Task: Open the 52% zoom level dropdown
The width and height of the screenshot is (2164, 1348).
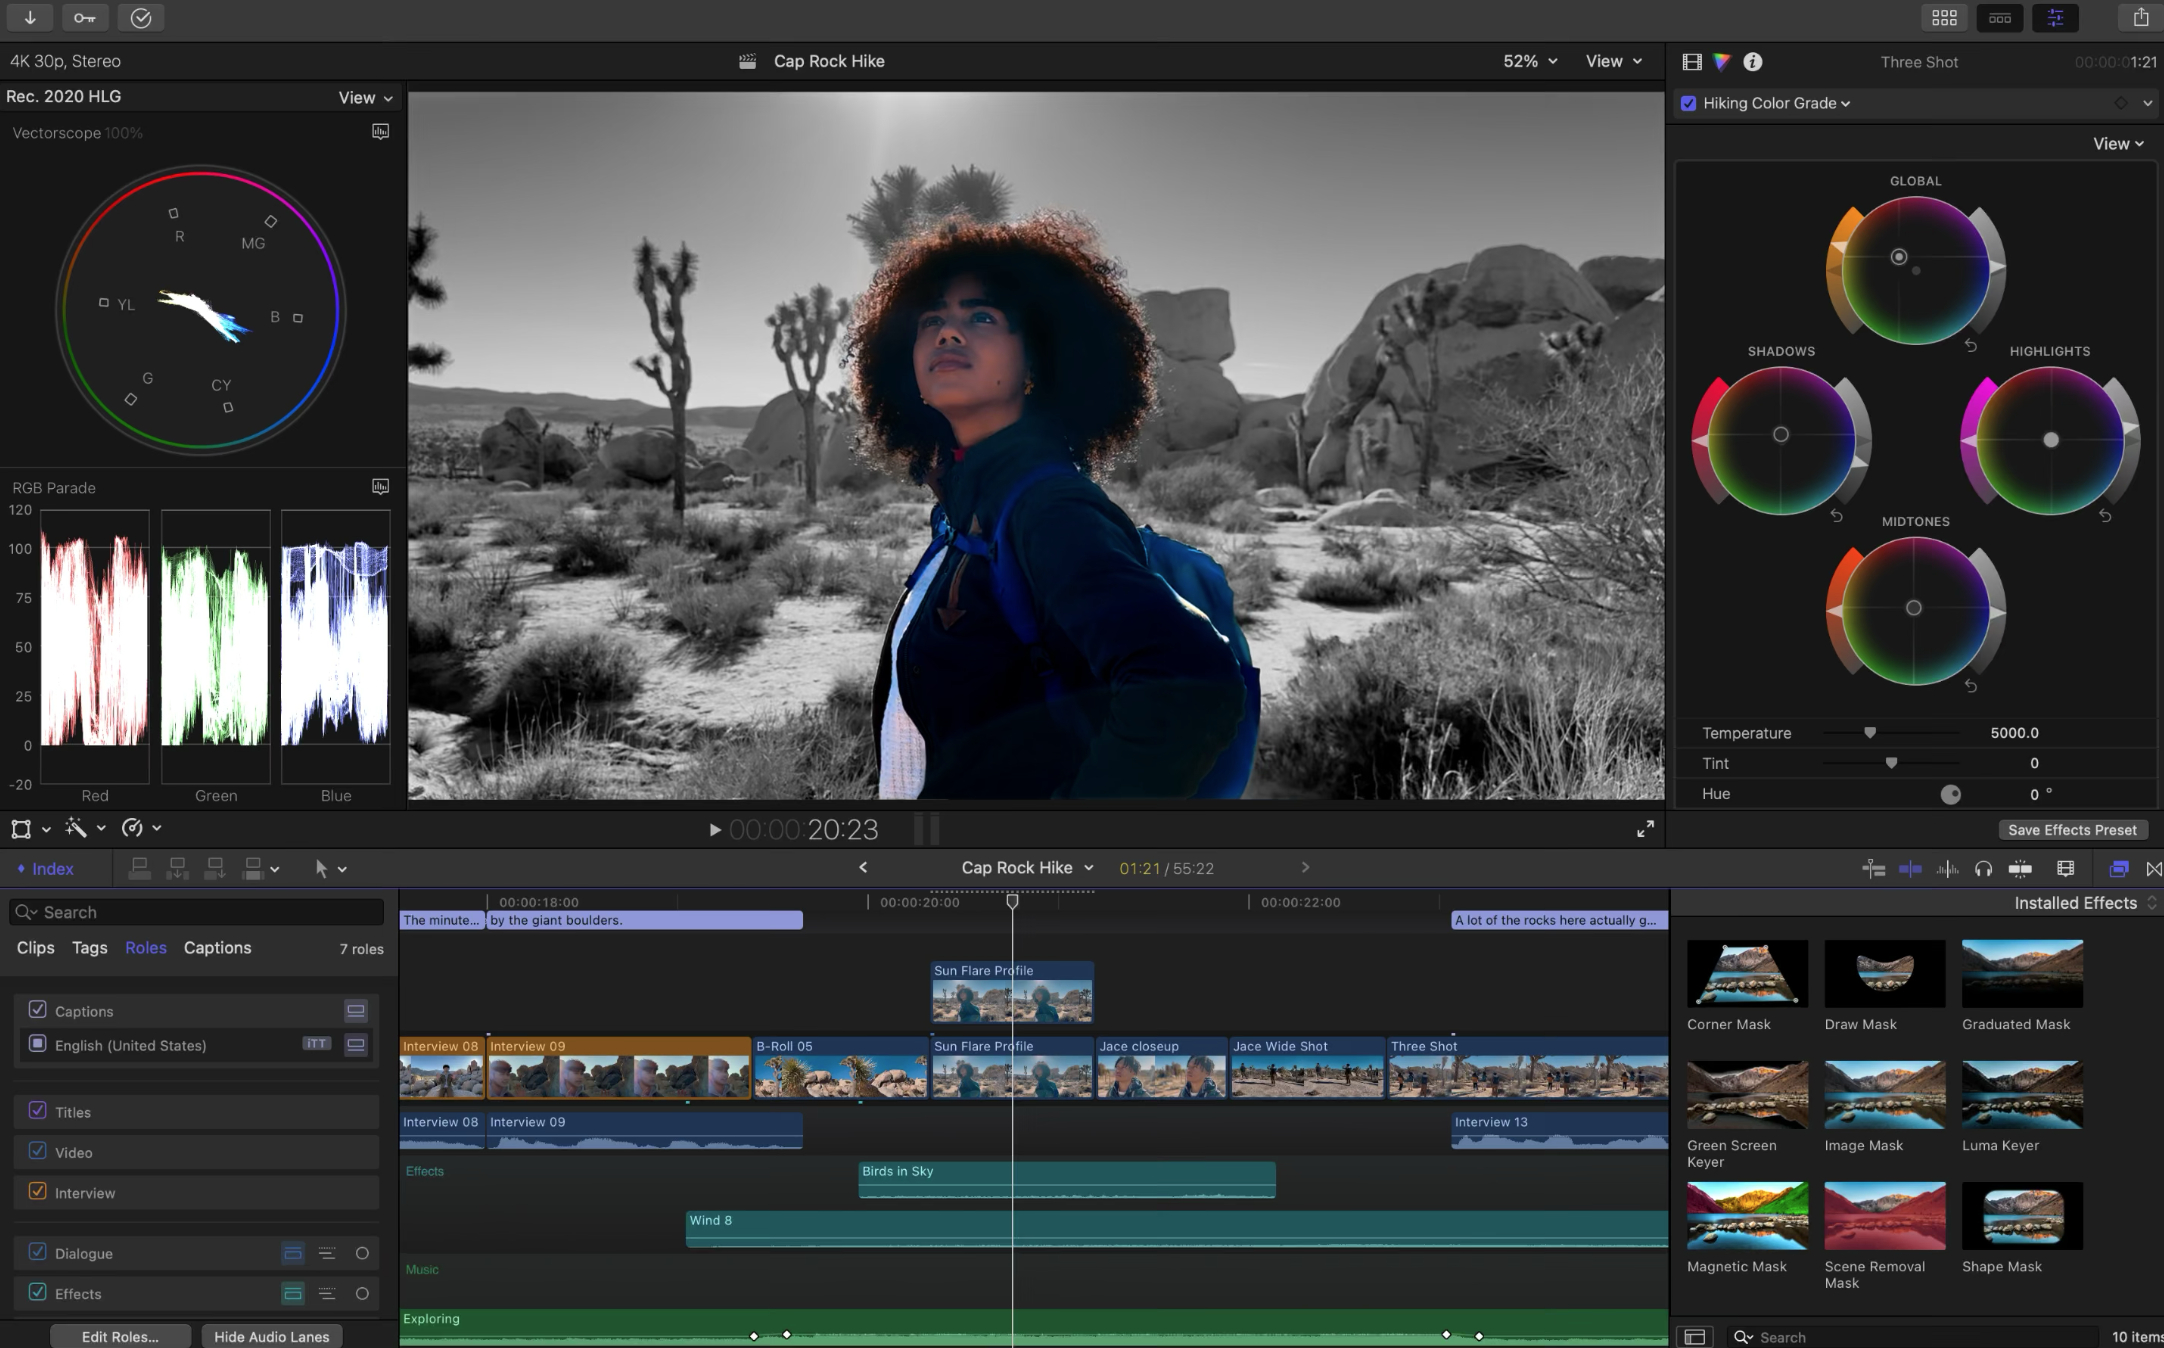Action: pyautogui.click(x=1528, y=61)
